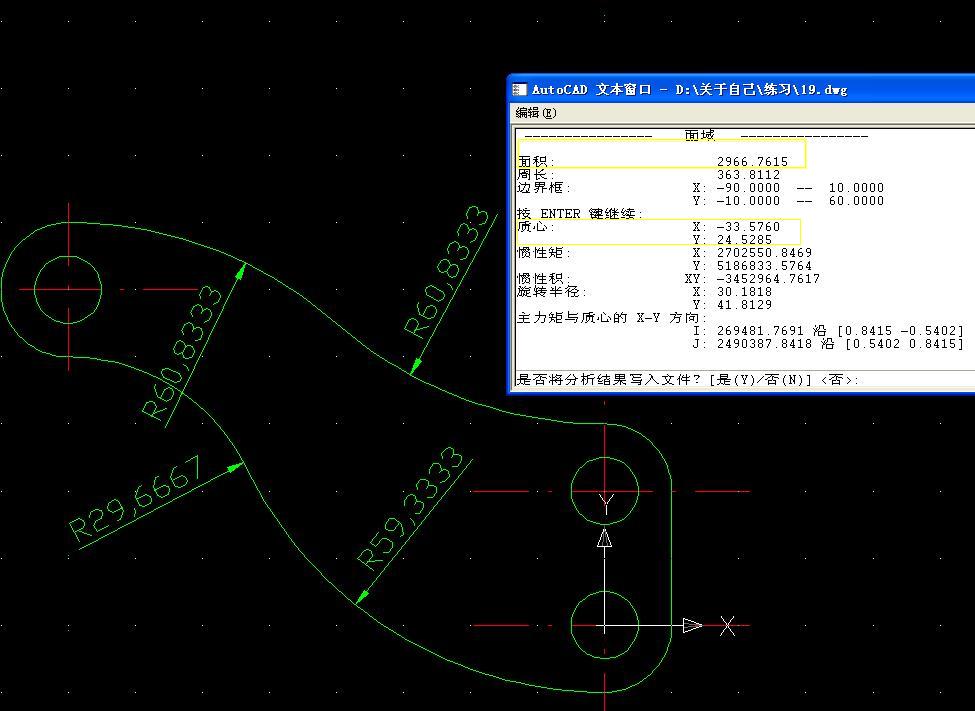Select the 周长 value 363.8112
975x711 pixels.
tap(748, 175)
